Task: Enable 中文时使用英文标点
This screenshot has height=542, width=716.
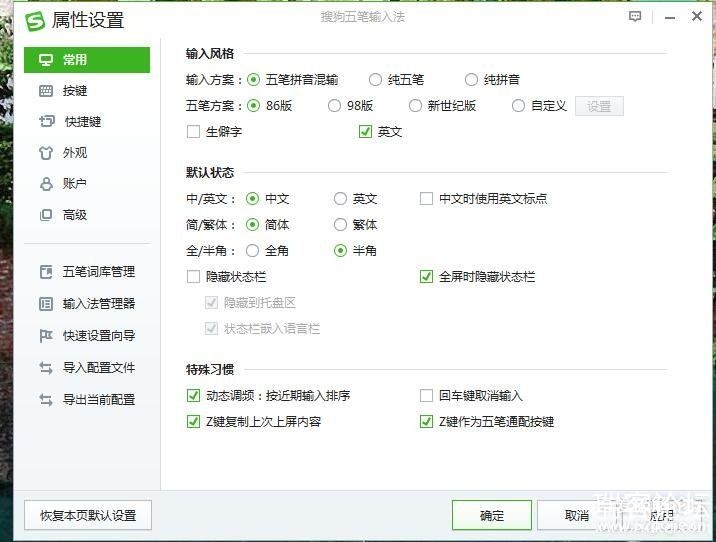Action: pyautogui.click(x=426, y=199)
